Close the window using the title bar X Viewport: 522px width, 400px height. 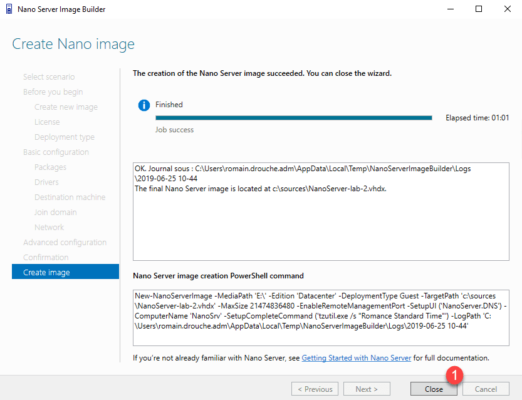(x=507, y=9)
